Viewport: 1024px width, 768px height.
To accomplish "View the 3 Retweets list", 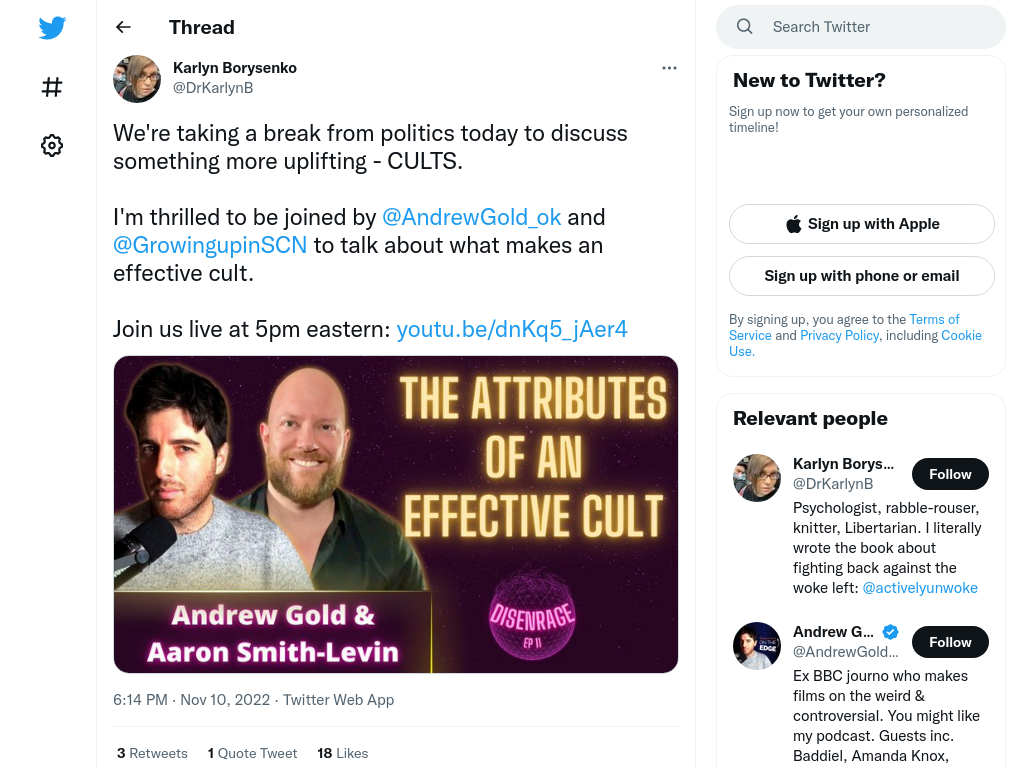I will (x=152, y=753).
